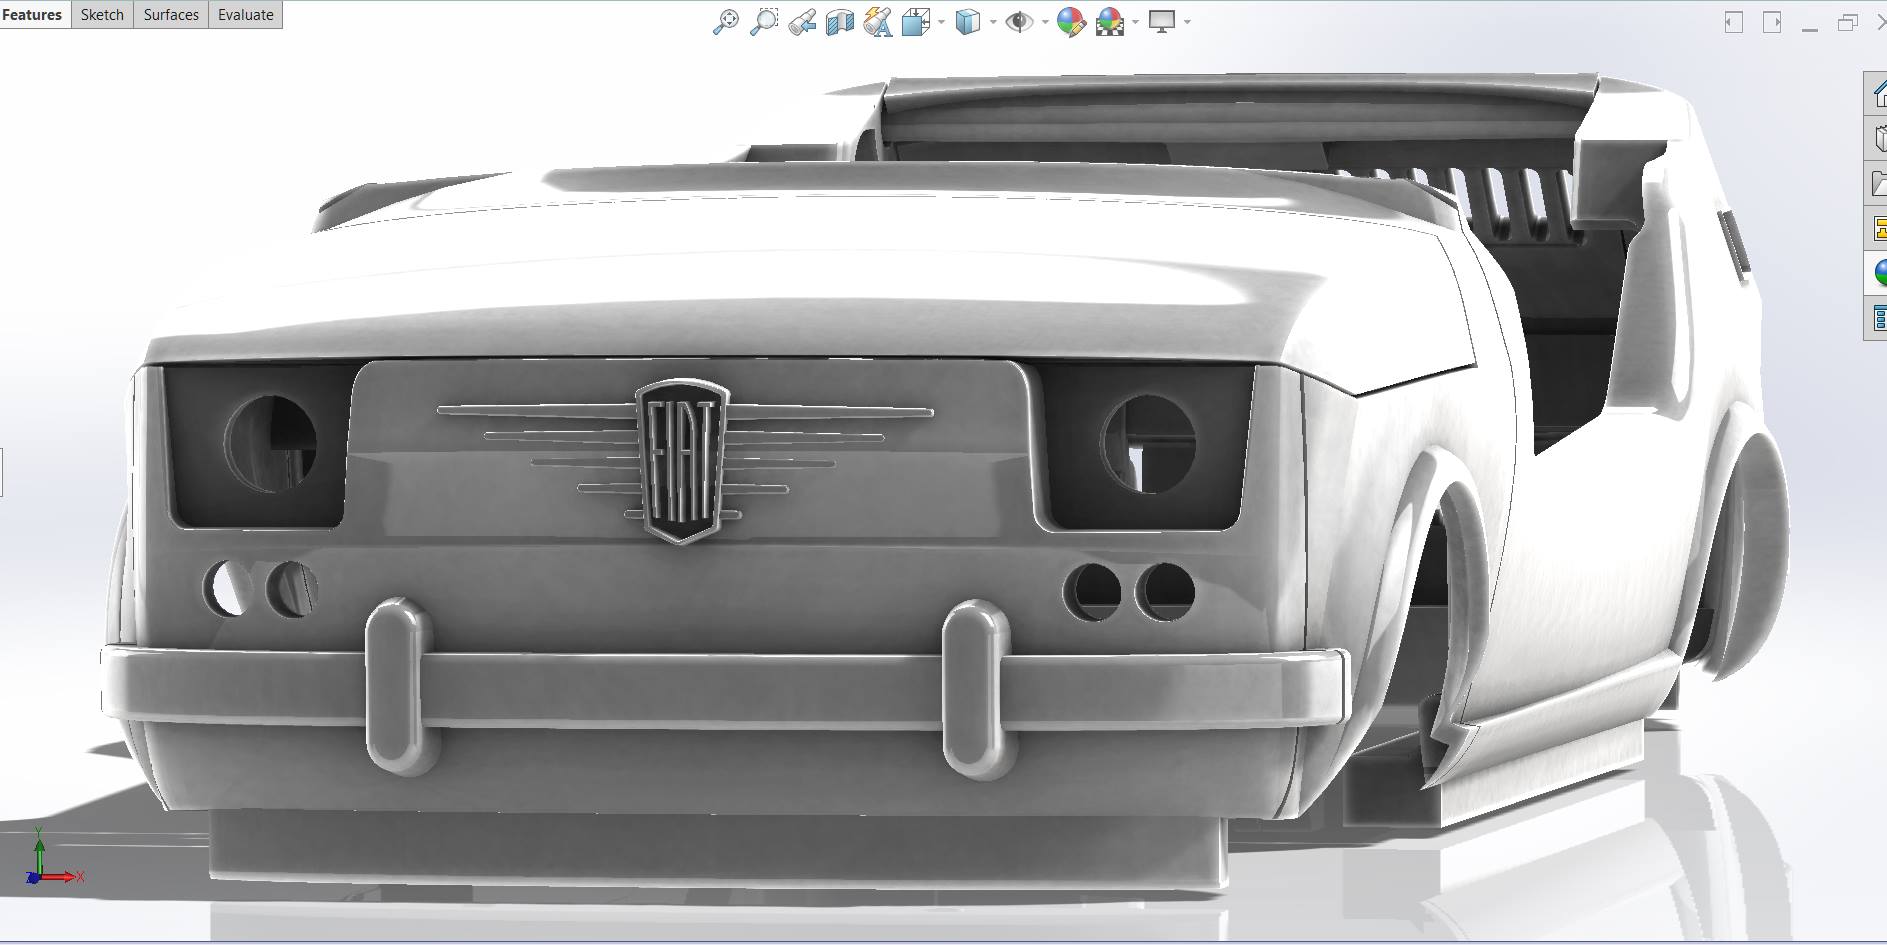Image resolution: width=1887 pixels, height=945 pixels.
Task: Expand the View Settings dropdown arrow
Action: (x=1187, y=22)
